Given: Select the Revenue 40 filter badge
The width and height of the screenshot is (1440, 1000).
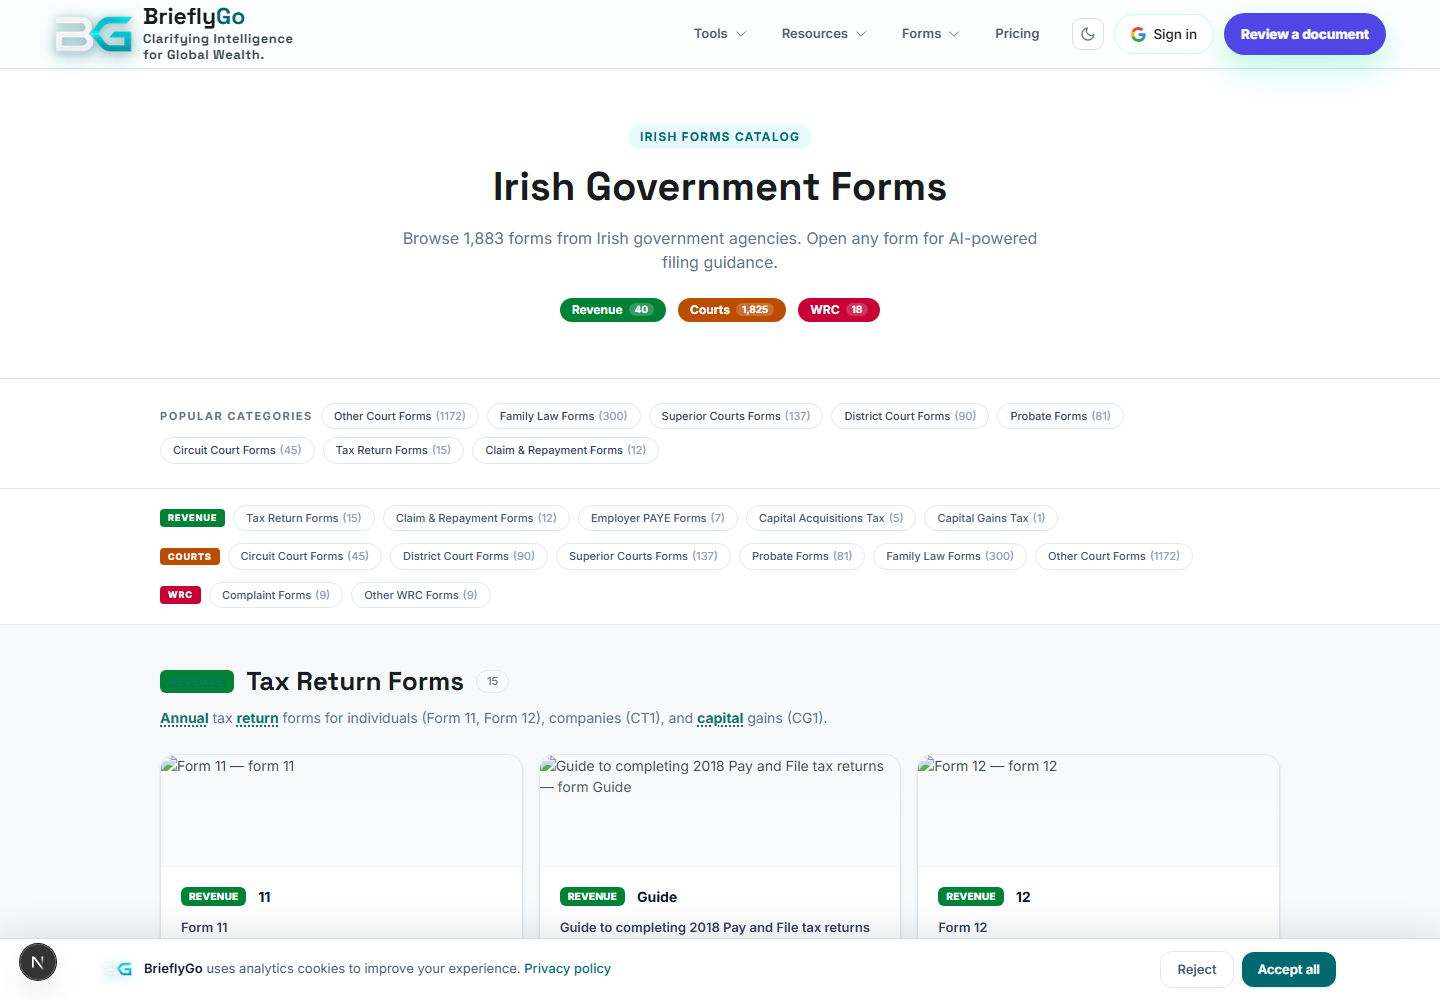Looking at the screenshot, I should pyautogui.click(x=612, y=310).
